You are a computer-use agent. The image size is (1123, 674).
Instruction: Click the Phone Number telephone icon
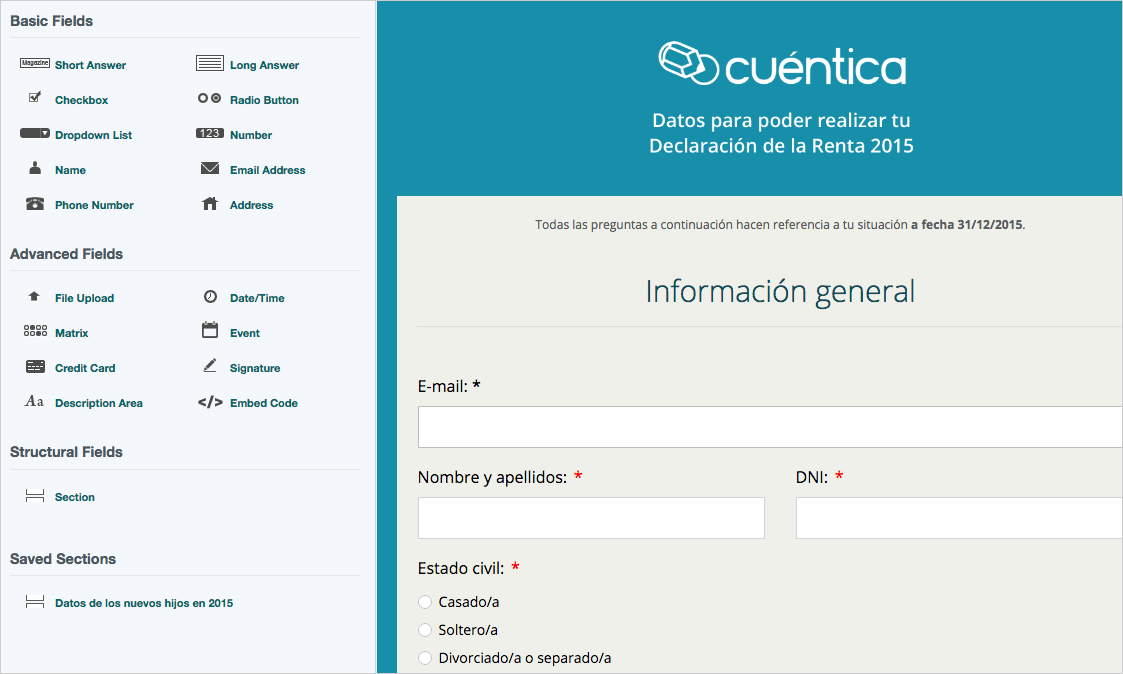[x=35, y=204]
